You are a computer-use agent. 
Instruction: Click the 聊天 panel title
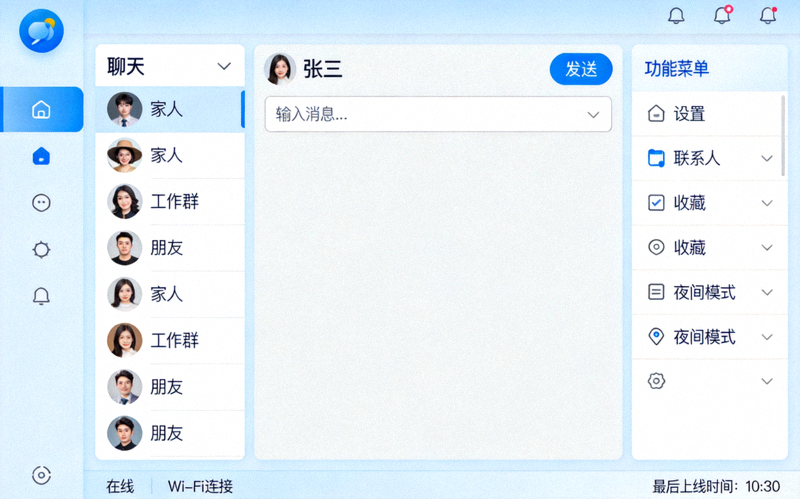[126, 67]
